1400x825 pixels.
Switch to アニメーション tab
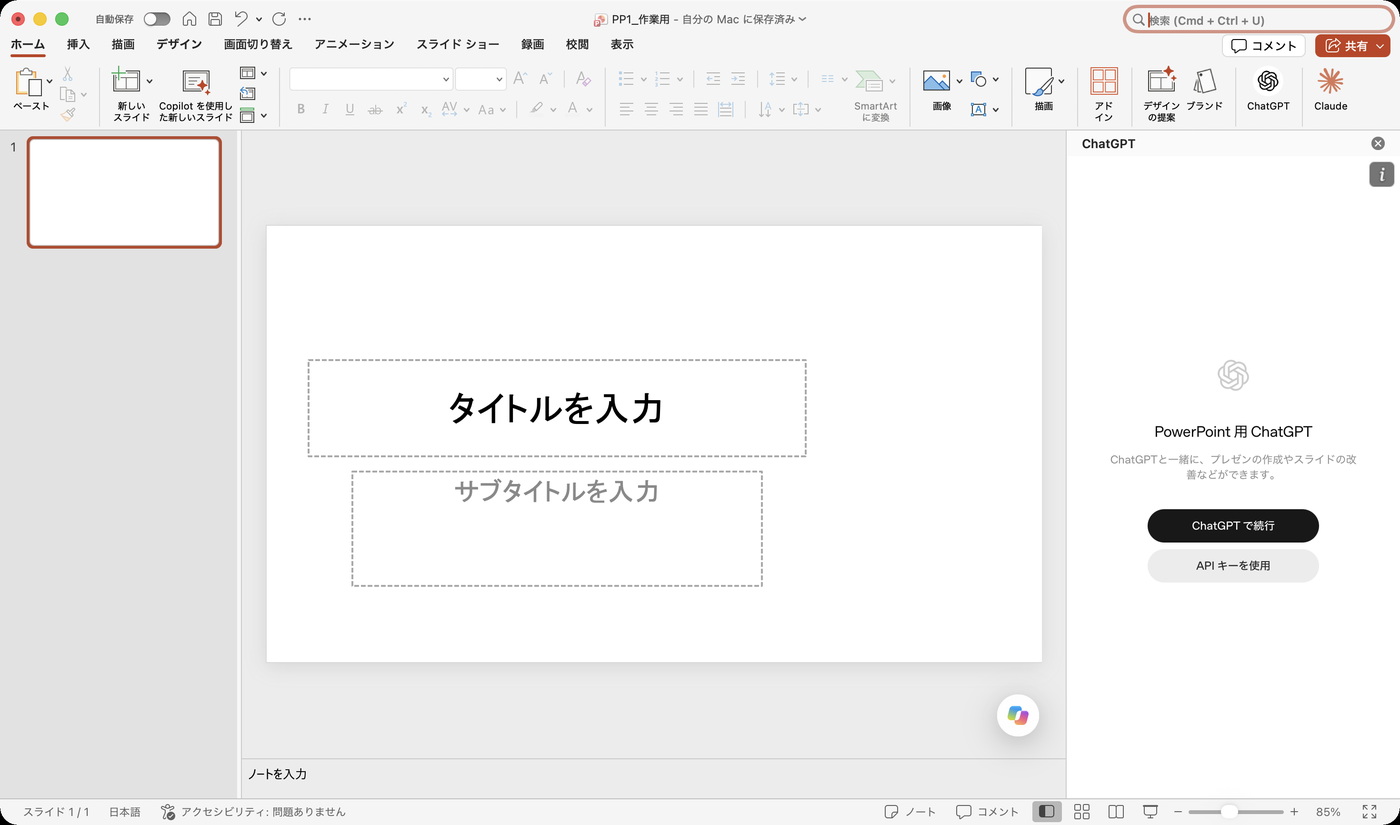(x=354, y=44)
